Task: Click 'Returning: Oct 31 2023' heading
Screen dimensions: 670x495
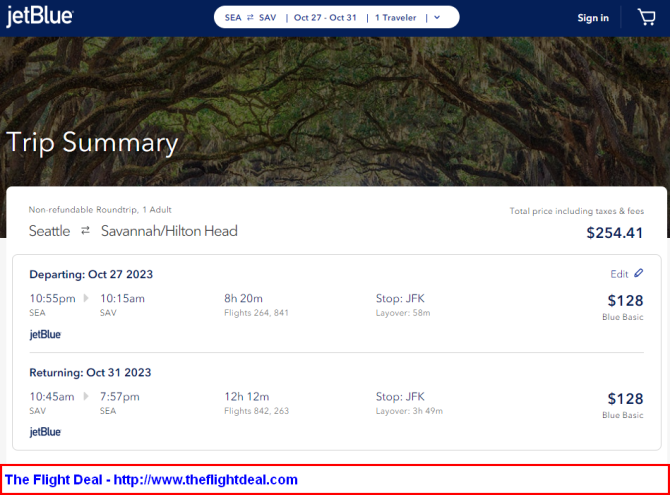Action: coord(90,372)
